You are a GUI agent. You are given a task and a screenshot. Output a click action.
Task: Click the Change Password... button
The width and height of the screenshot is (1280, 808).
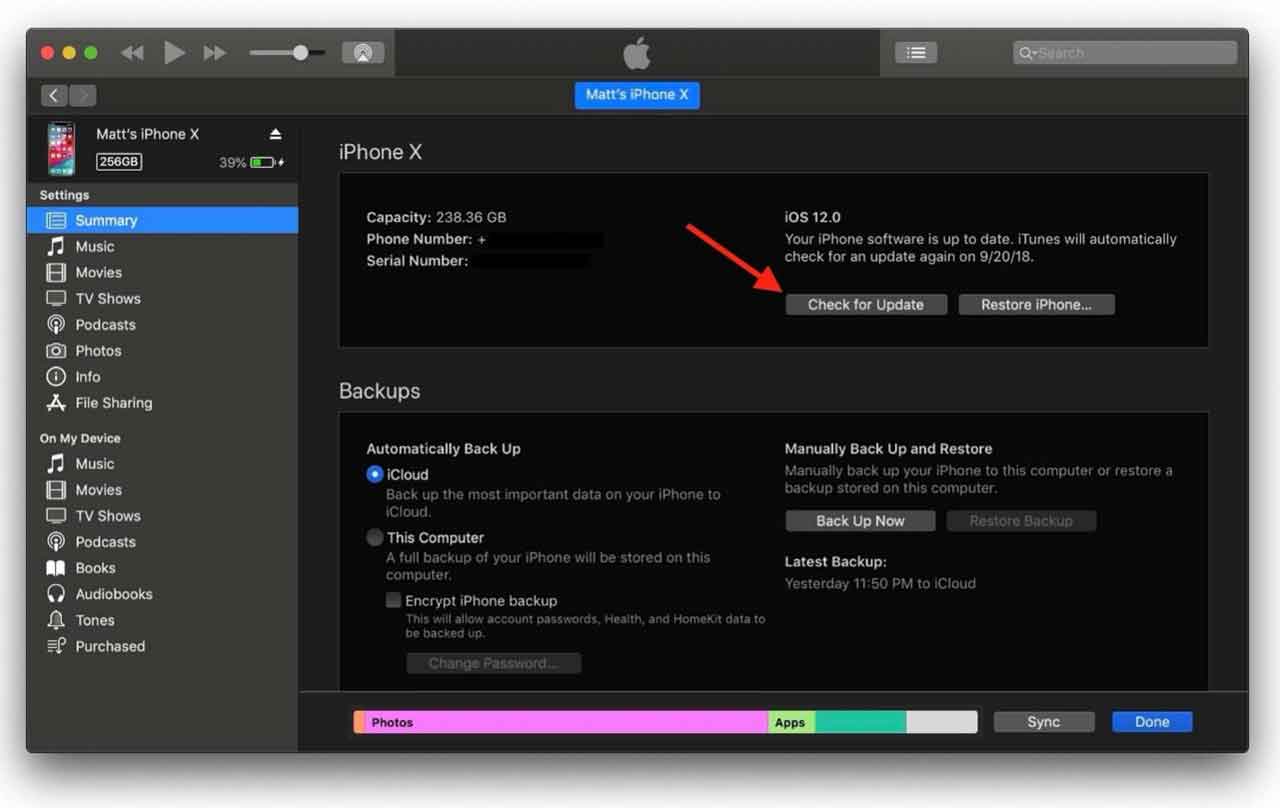tap(493, 663)
